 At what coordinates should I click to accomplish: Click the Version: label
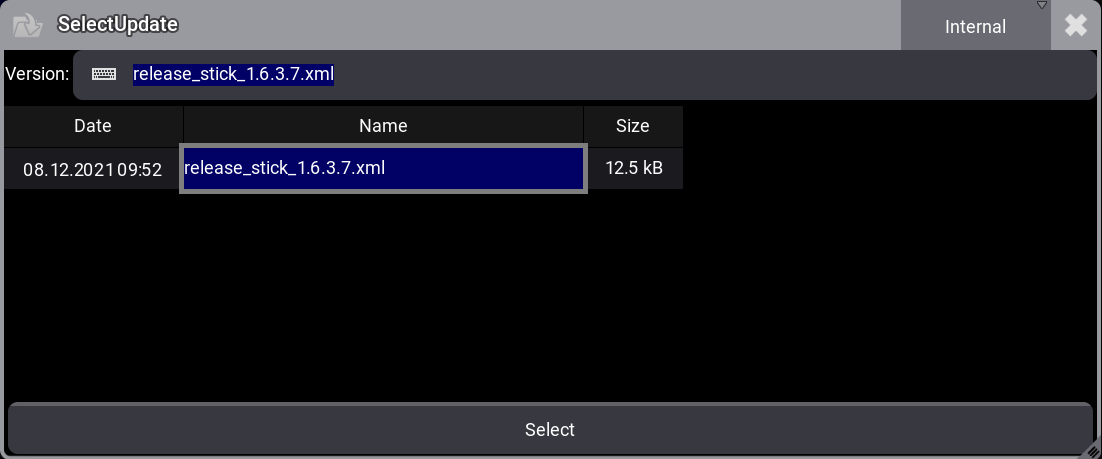coord(37,74)
